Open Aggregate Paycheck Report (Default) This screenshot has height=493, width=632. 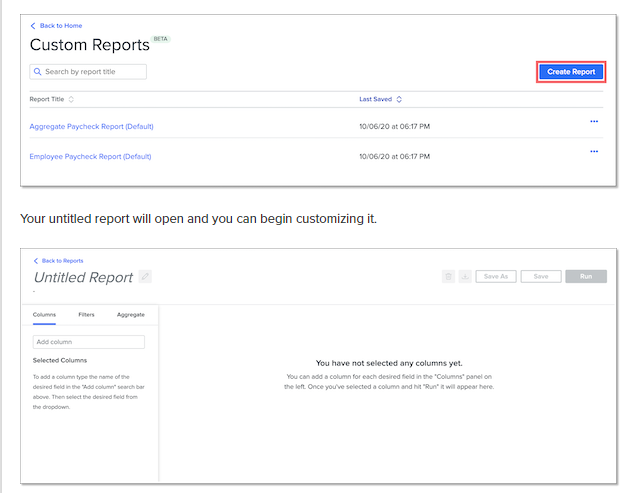[91, 126]
